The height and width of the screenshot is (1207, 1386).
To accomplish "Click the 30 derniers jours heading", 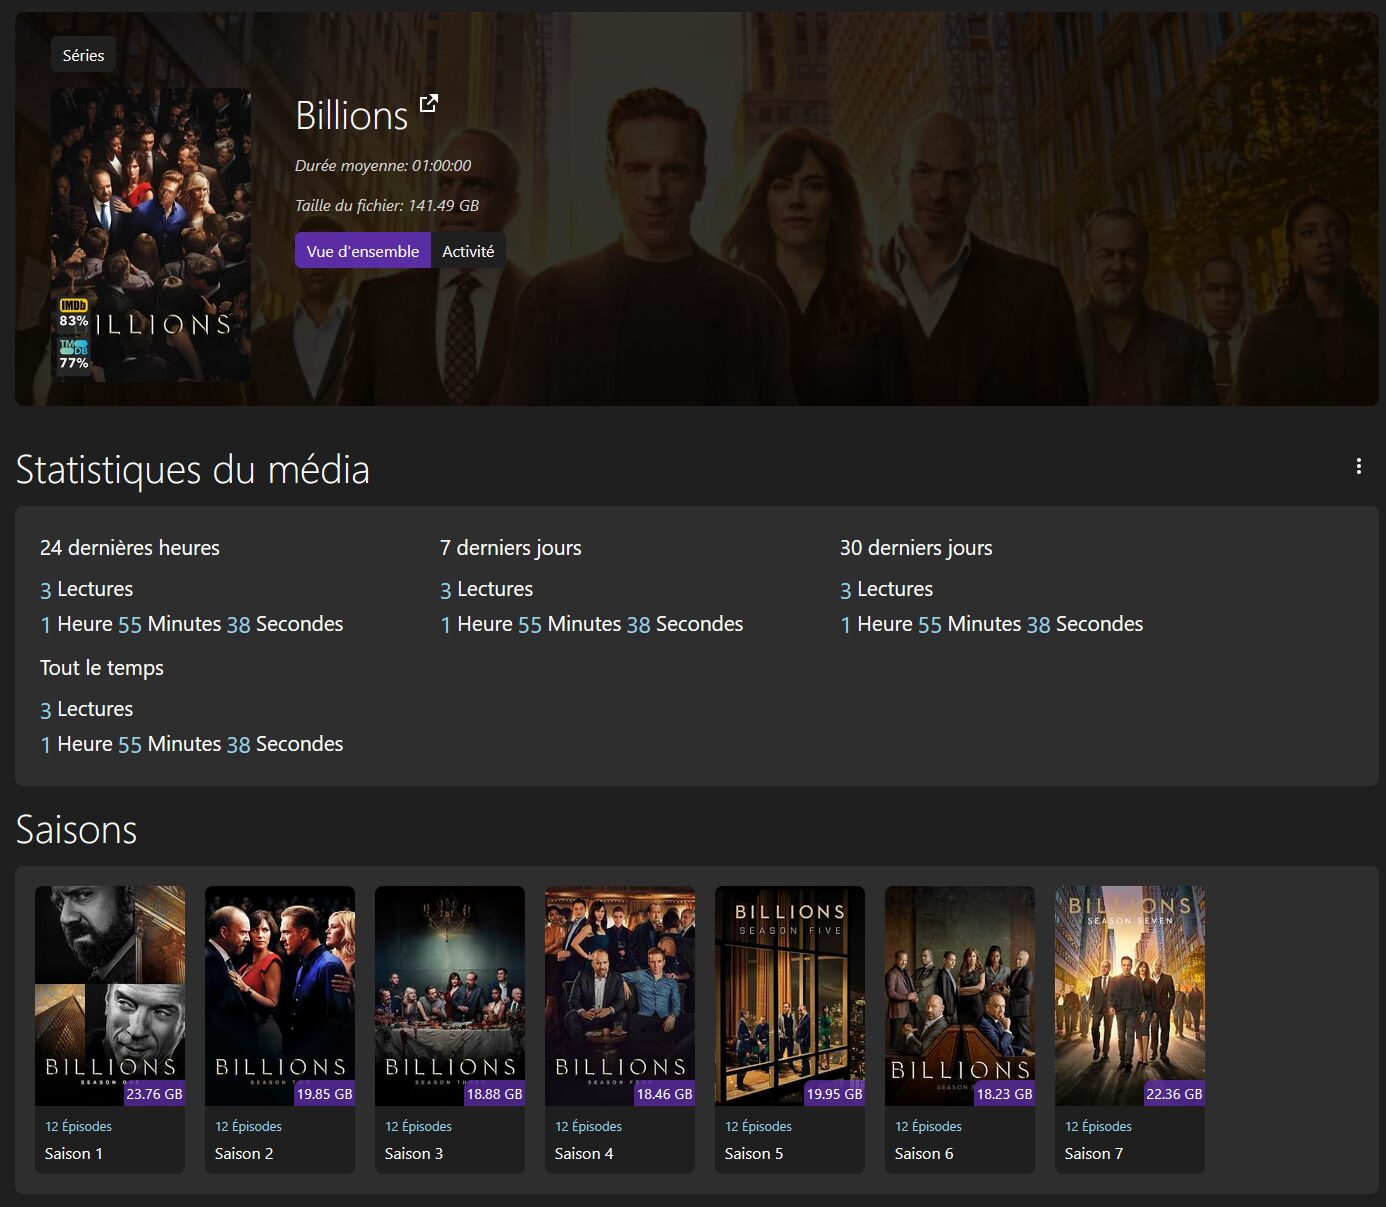I will [916, 548].
